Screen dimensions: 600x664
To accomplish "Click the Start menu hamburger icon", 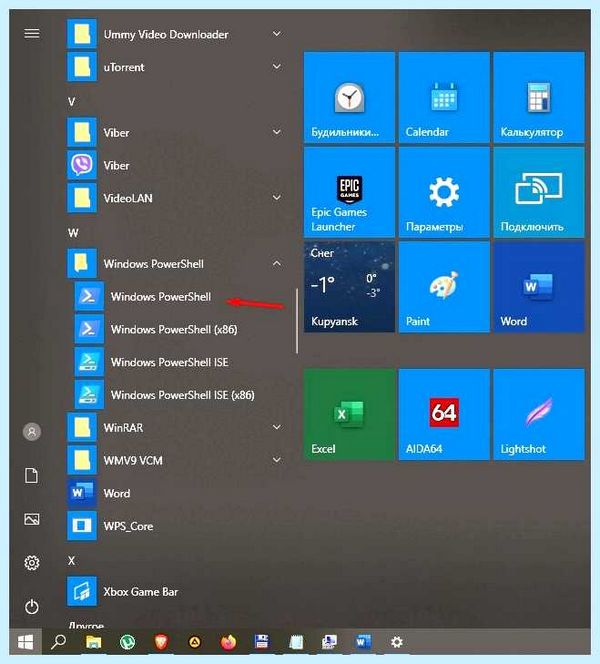I will [32, 33].
